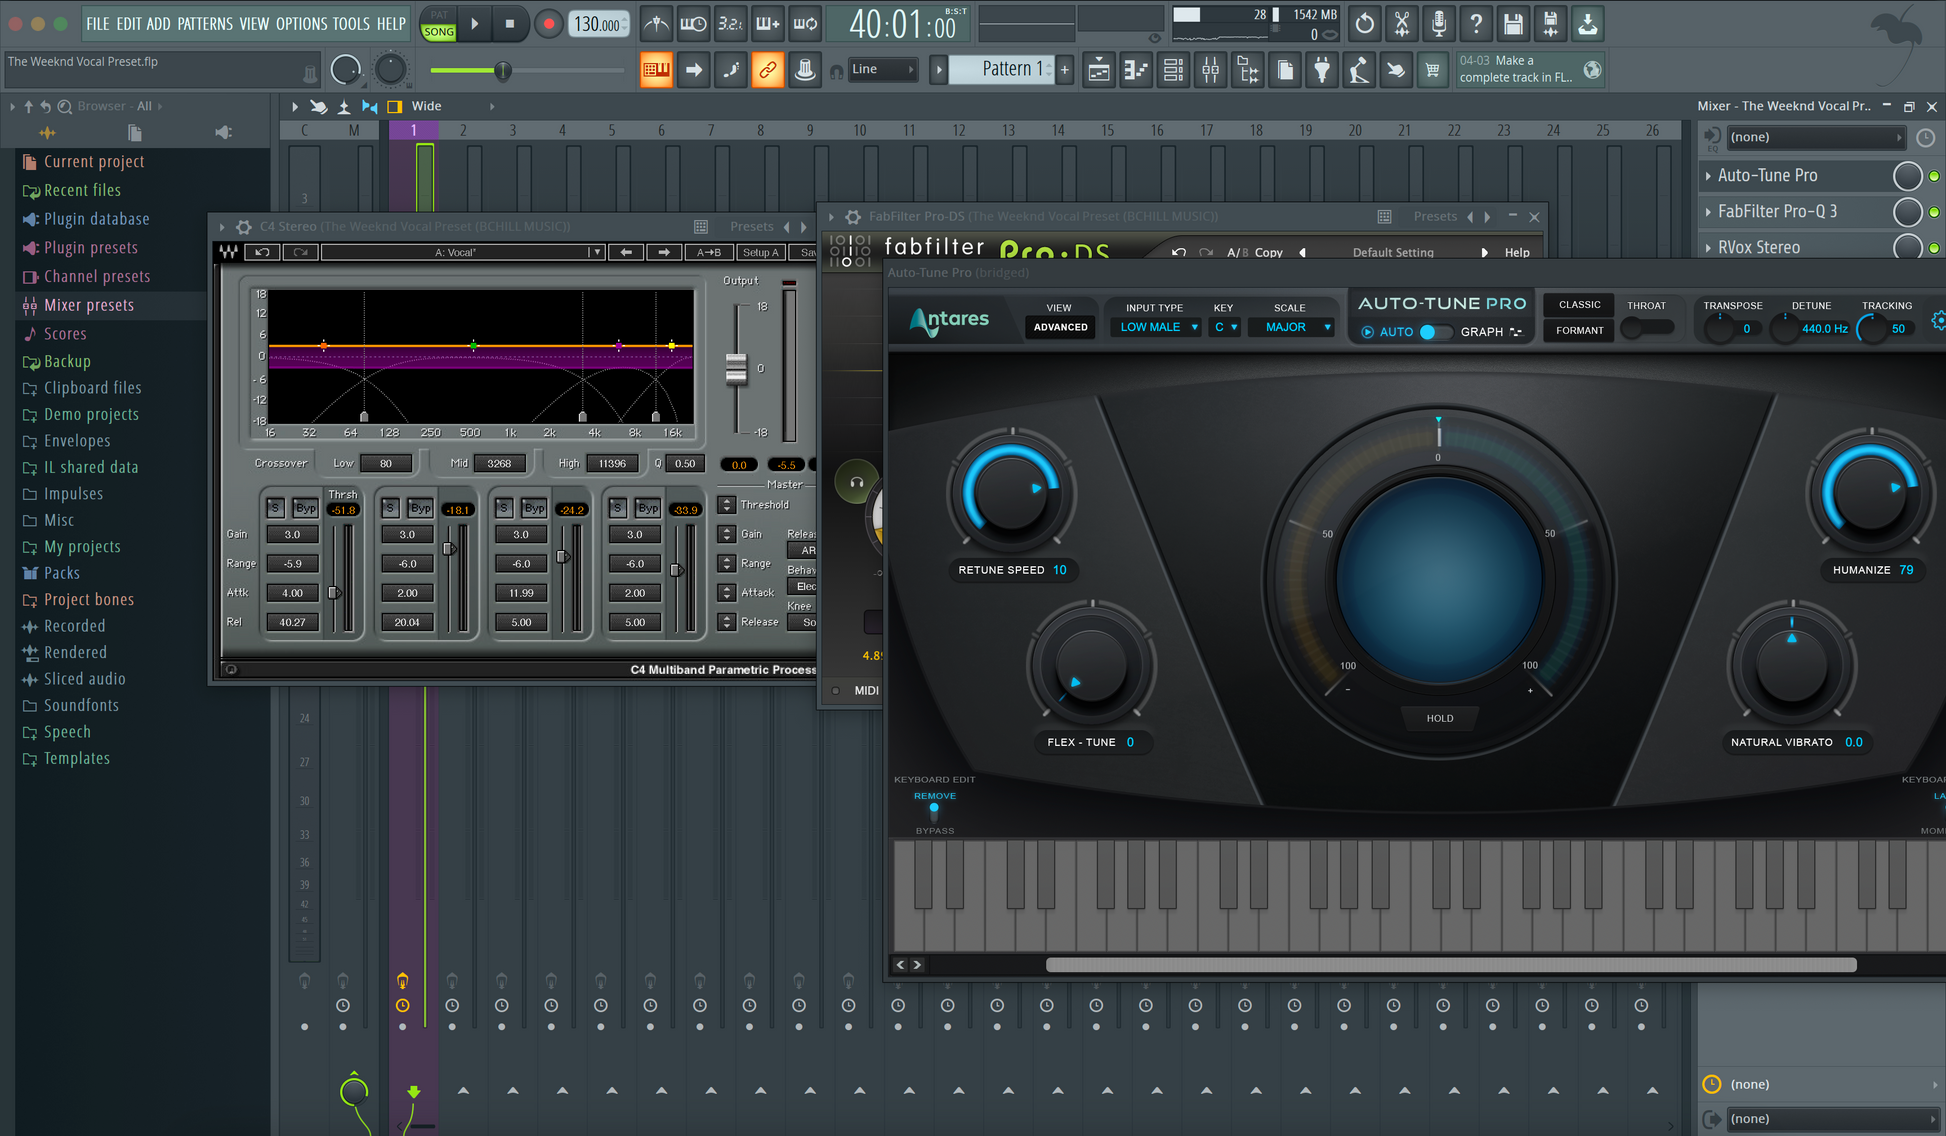The image size is (1946, 1136).
Task: Open the Scale MAJOR dropdown
Action: [1291, 327]
